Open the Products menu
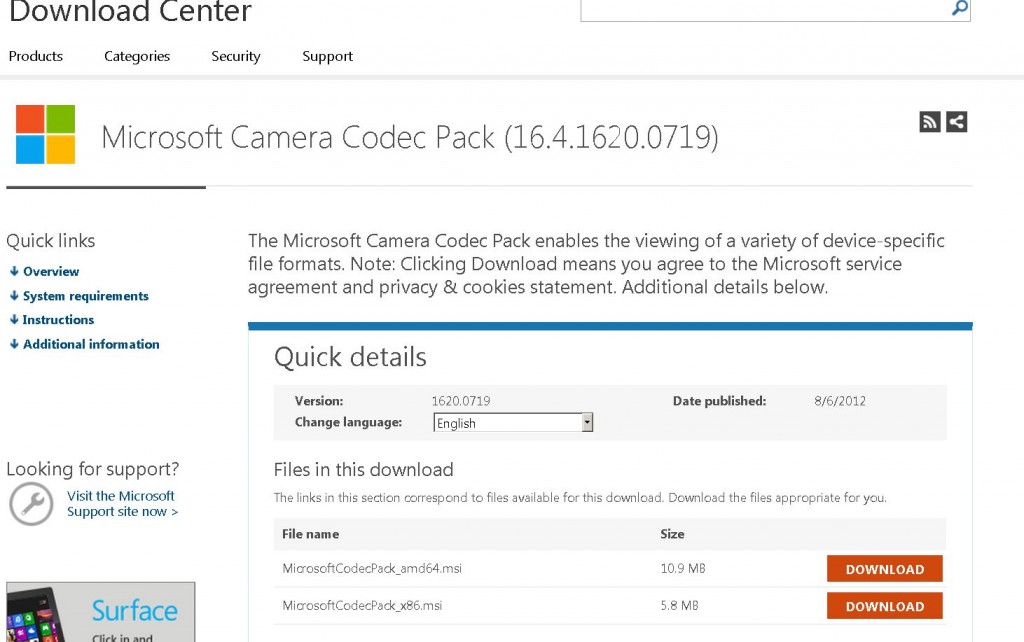This screenshot has height=642, width=1024. pyautogui.click(x=36, y=56)
